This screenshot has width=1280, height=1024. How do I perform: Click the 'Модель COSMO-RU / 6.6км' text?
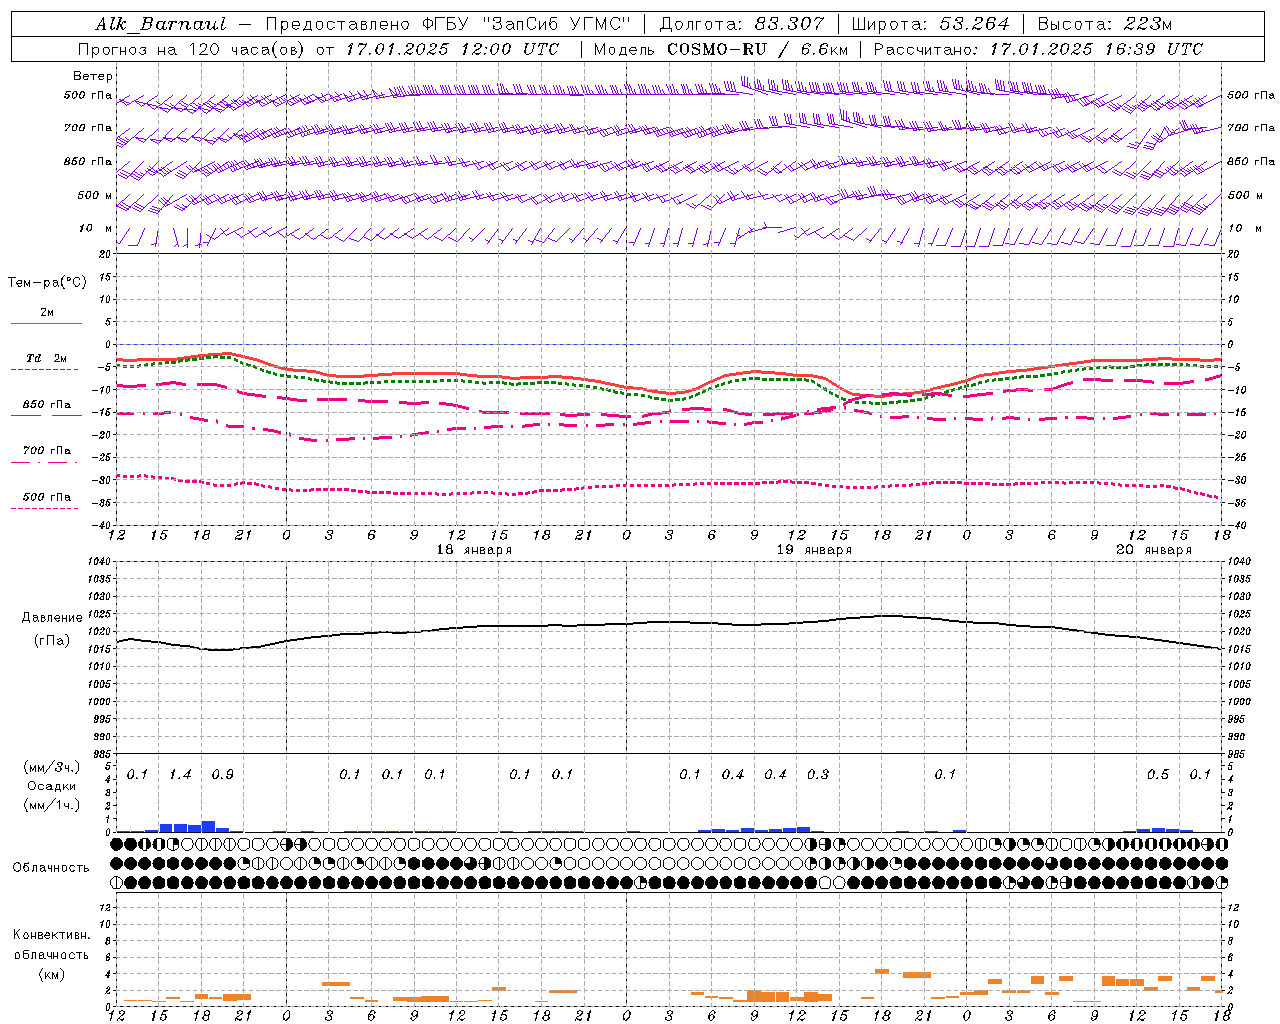coord(720,49)
